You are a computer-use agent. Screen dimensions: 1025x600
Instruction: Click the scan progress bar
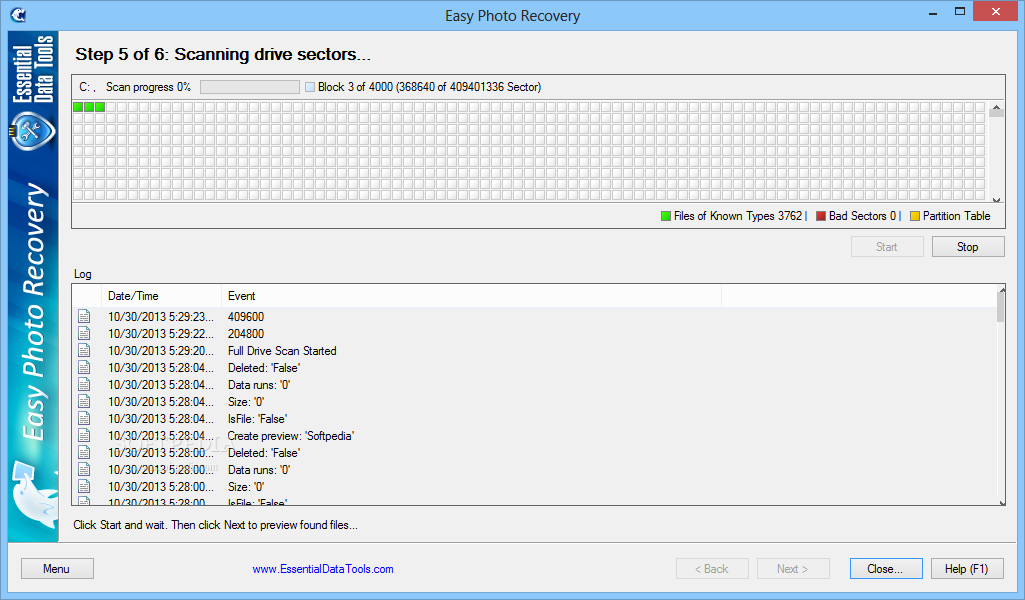pyautogui.click(x=250, y=87)
